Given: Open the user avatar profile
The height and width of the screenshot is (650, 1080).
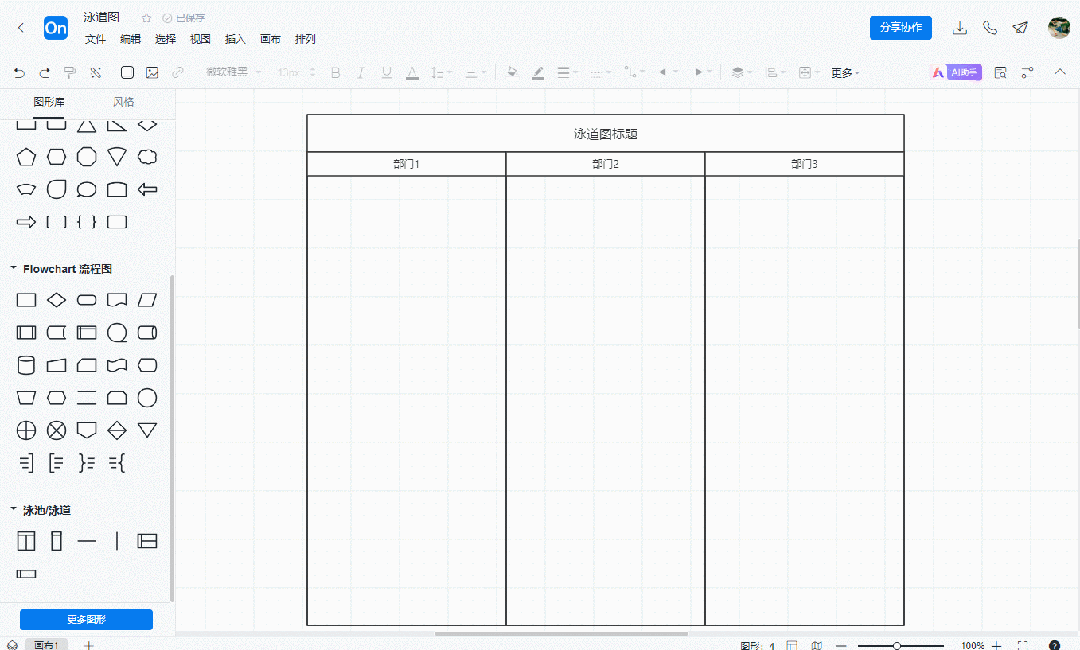Looking at the screenshot, I should (x=1058, y=28).
